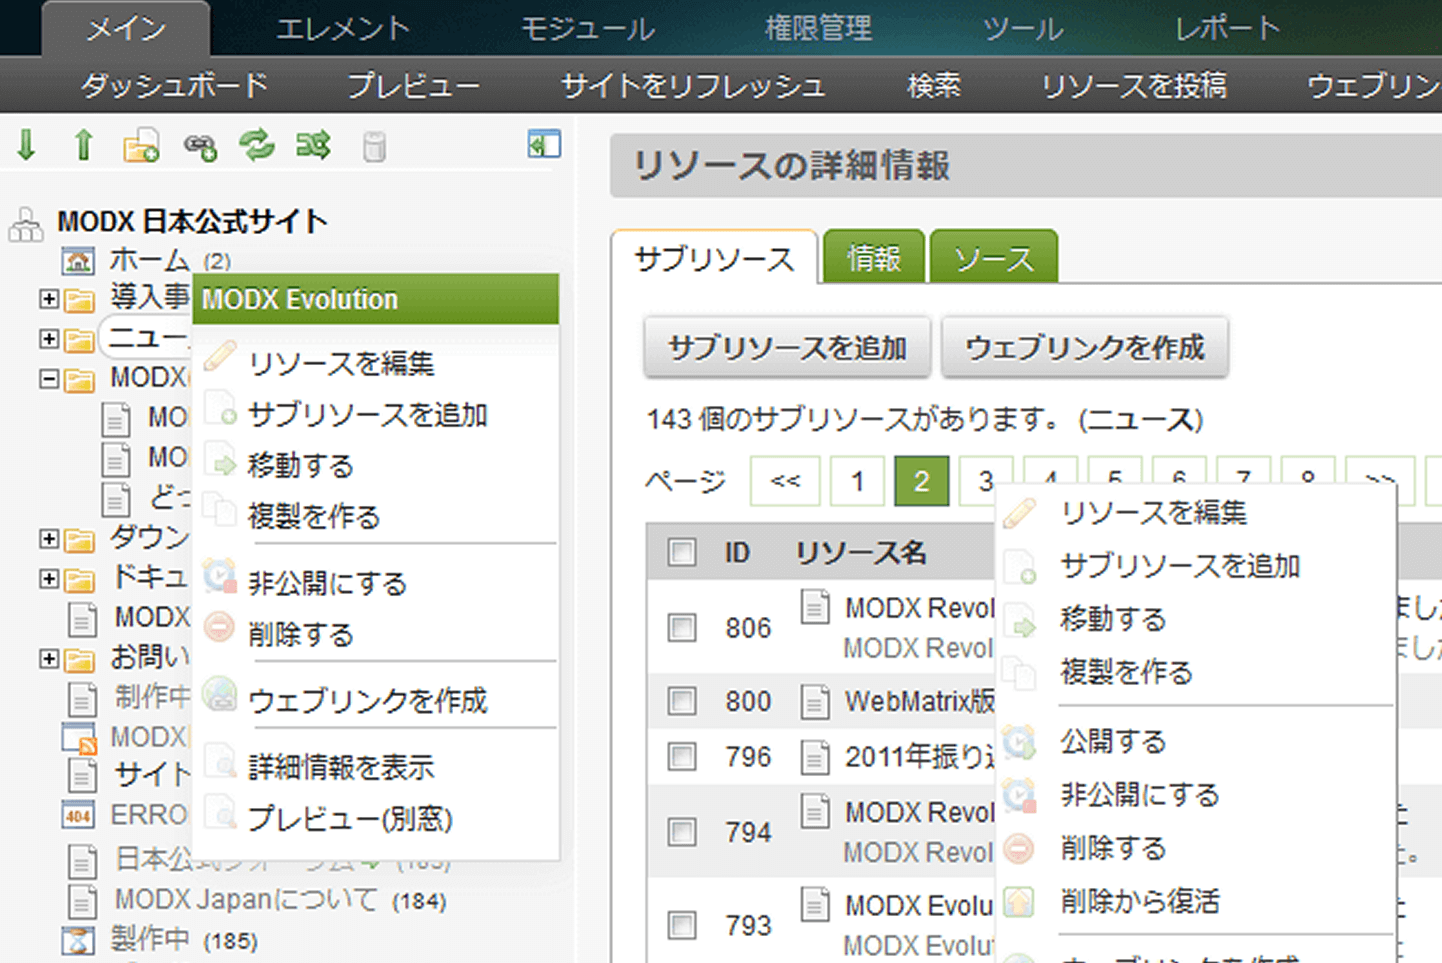The image size is (1442, 963).
Task: Choose 非公開にする in left context menu
Action: click(x=327, y=583)
